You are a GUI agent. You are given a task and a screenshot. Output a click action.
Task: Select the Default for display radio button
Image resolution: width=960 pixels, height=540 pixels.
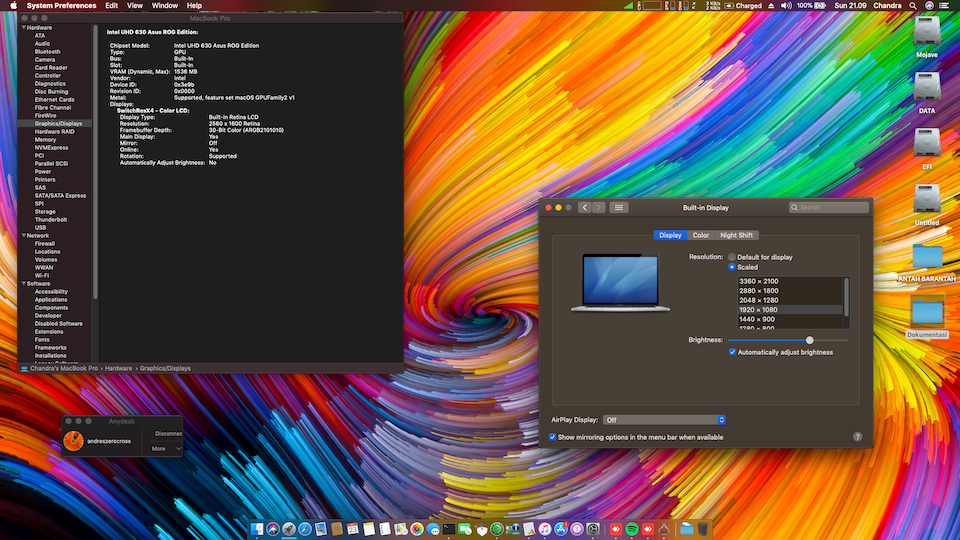pos(732,257)
